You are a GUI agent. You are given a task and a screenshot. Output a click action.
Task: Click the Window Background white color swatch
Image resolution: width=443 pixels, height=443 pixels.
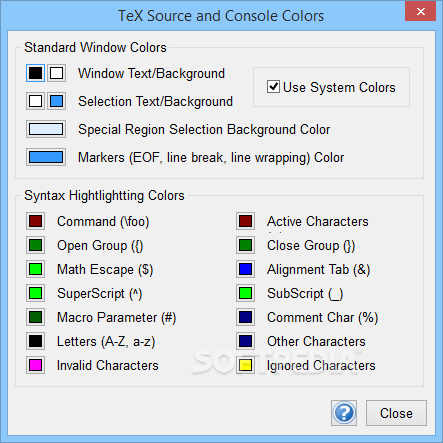coord(56,73)
